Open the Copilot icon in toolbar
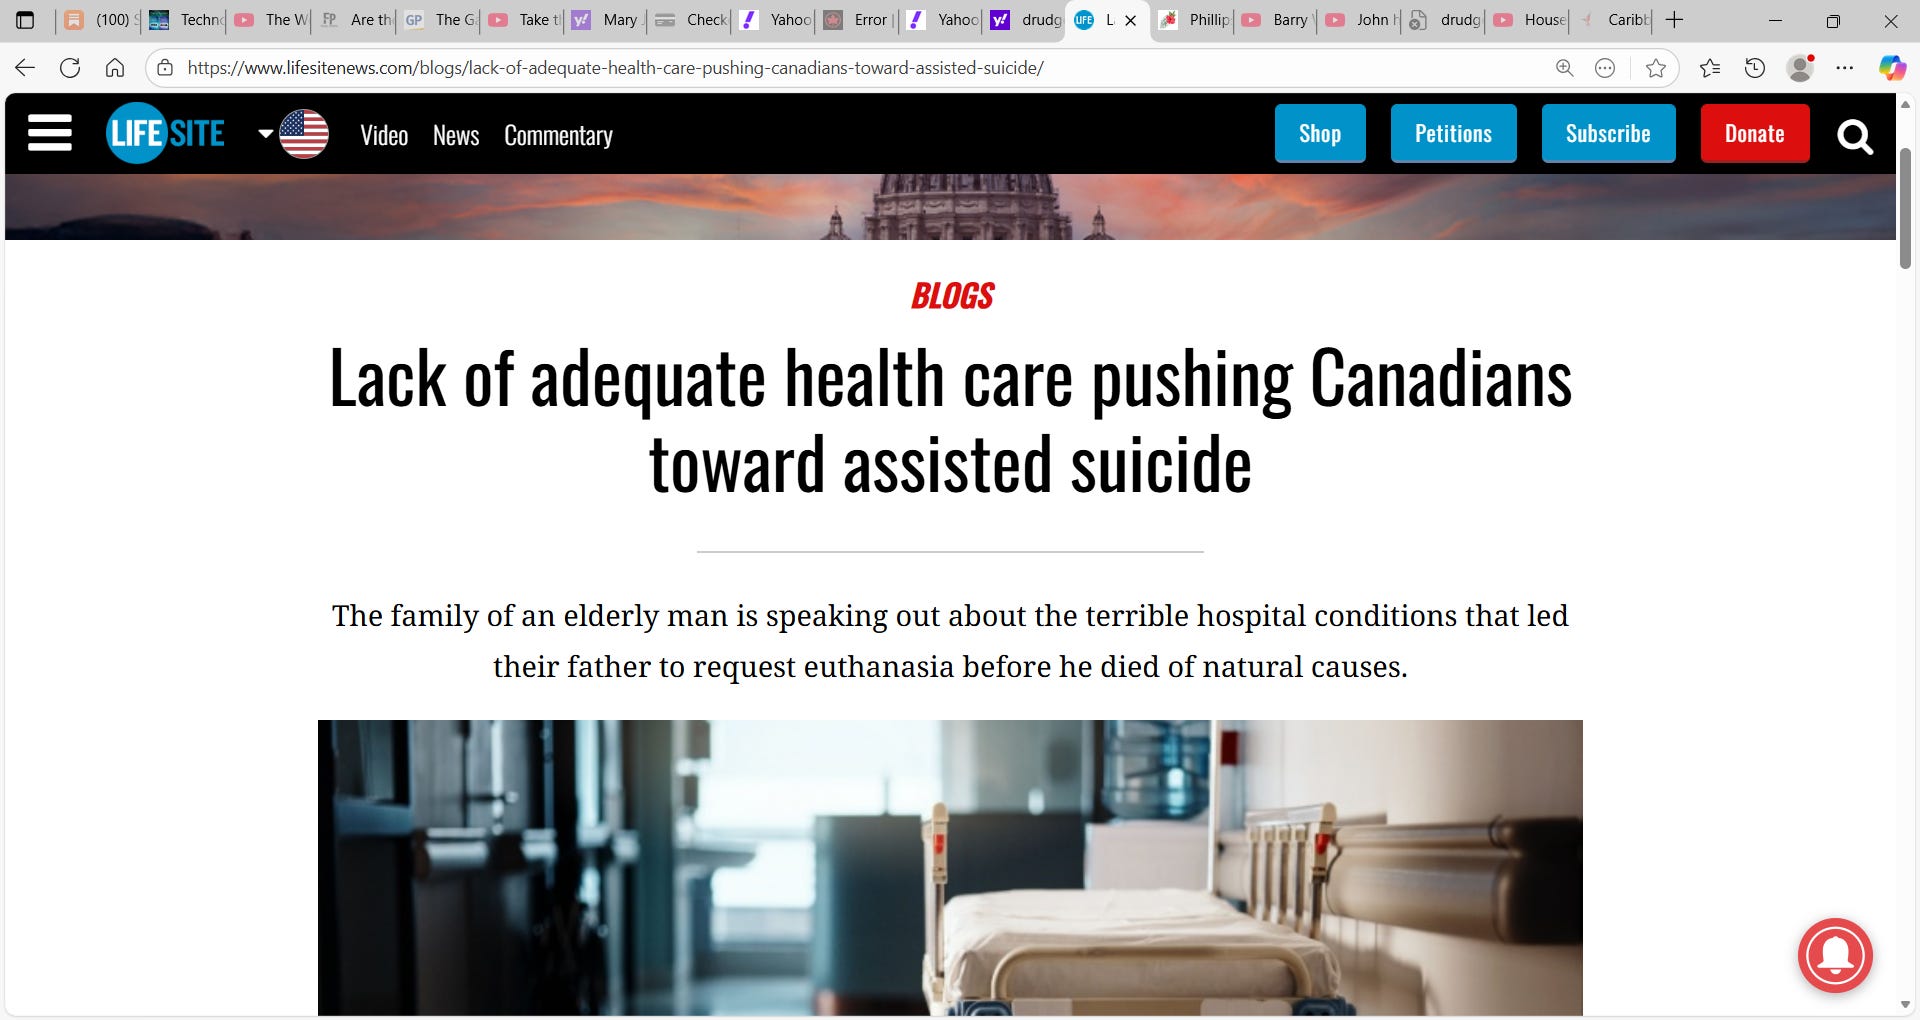The image size is (1920, 1020). [1892, 68]
